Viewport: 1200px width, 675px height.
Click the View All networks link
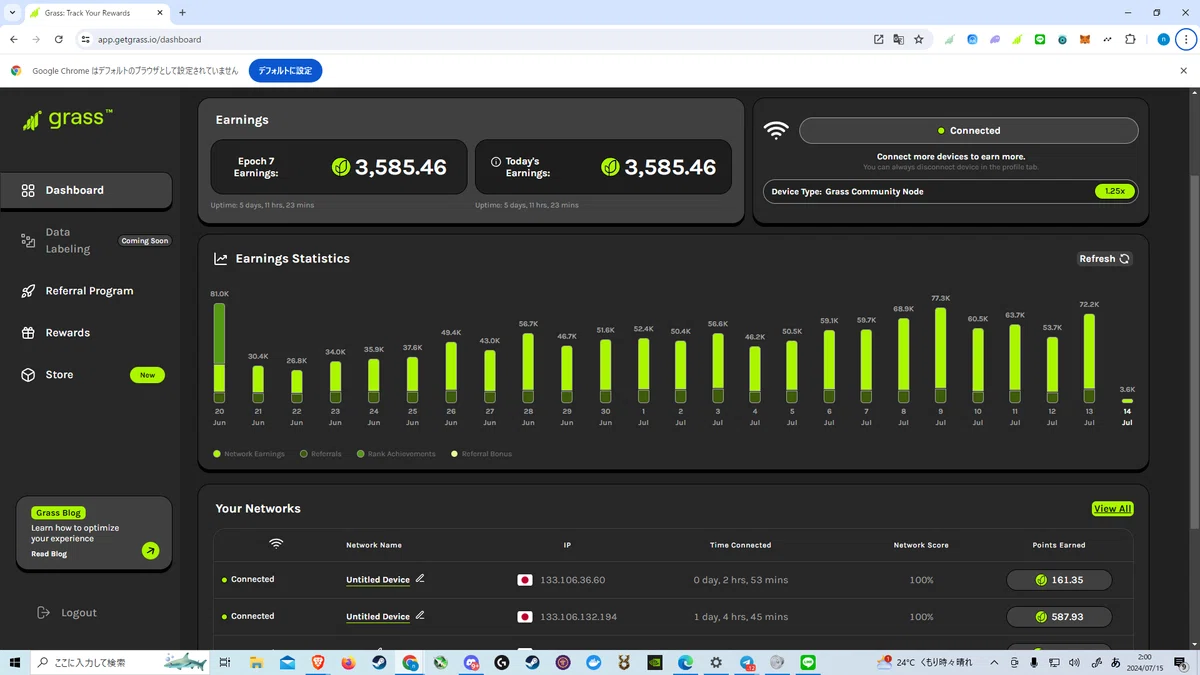1112,509
